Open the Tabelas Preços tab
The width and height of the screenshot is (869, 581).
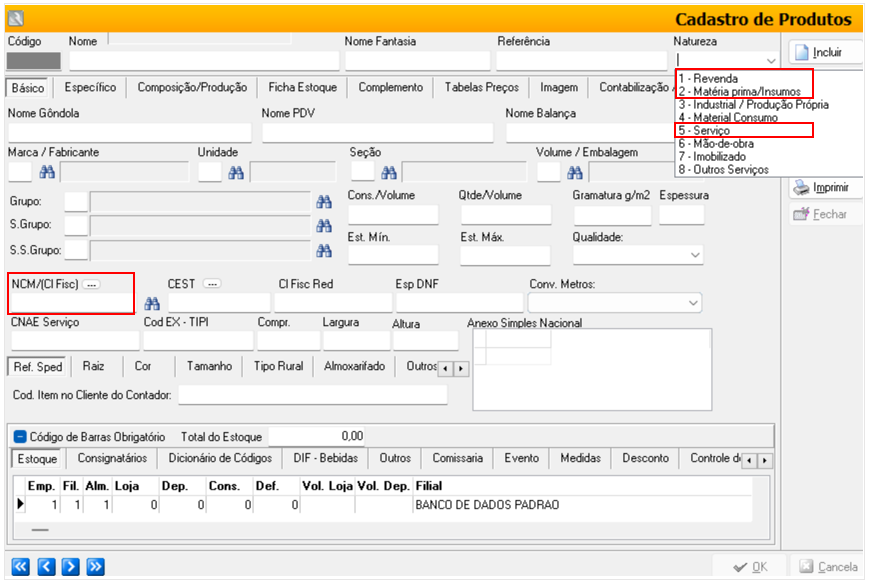pos(481,88)
